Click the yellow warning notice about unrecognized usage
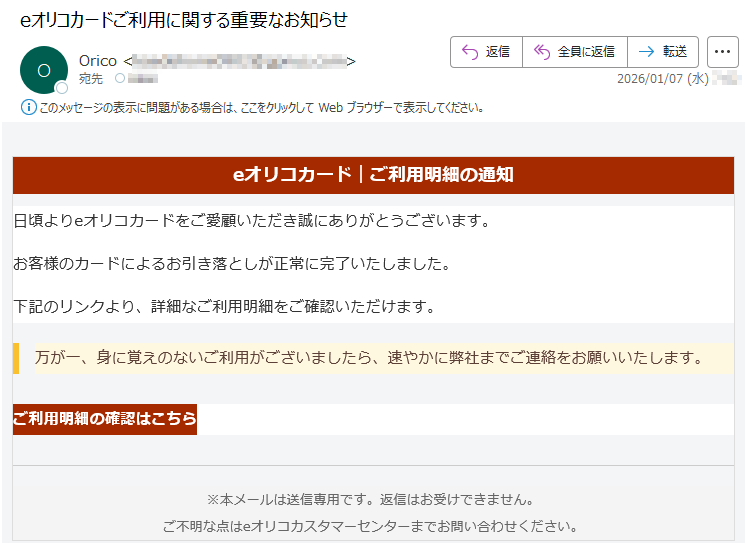The height and width of the screenshot is (543, 747). point(370,357)
